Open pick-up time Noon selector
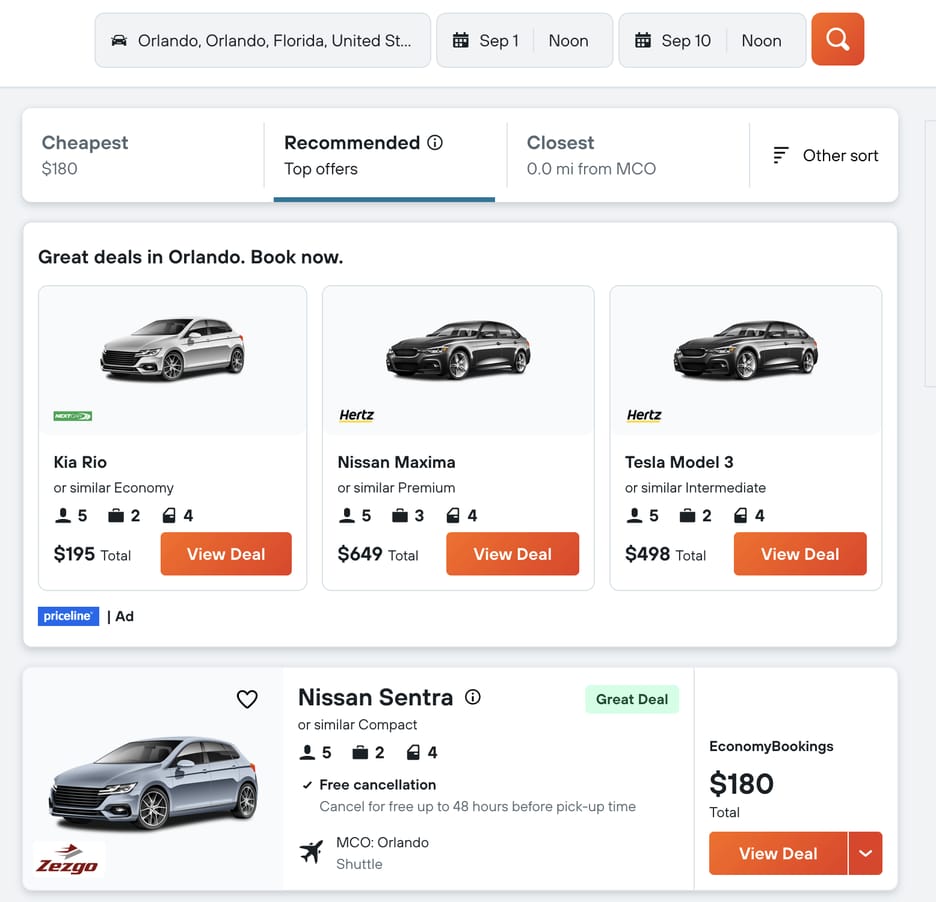 coord(568,41)
